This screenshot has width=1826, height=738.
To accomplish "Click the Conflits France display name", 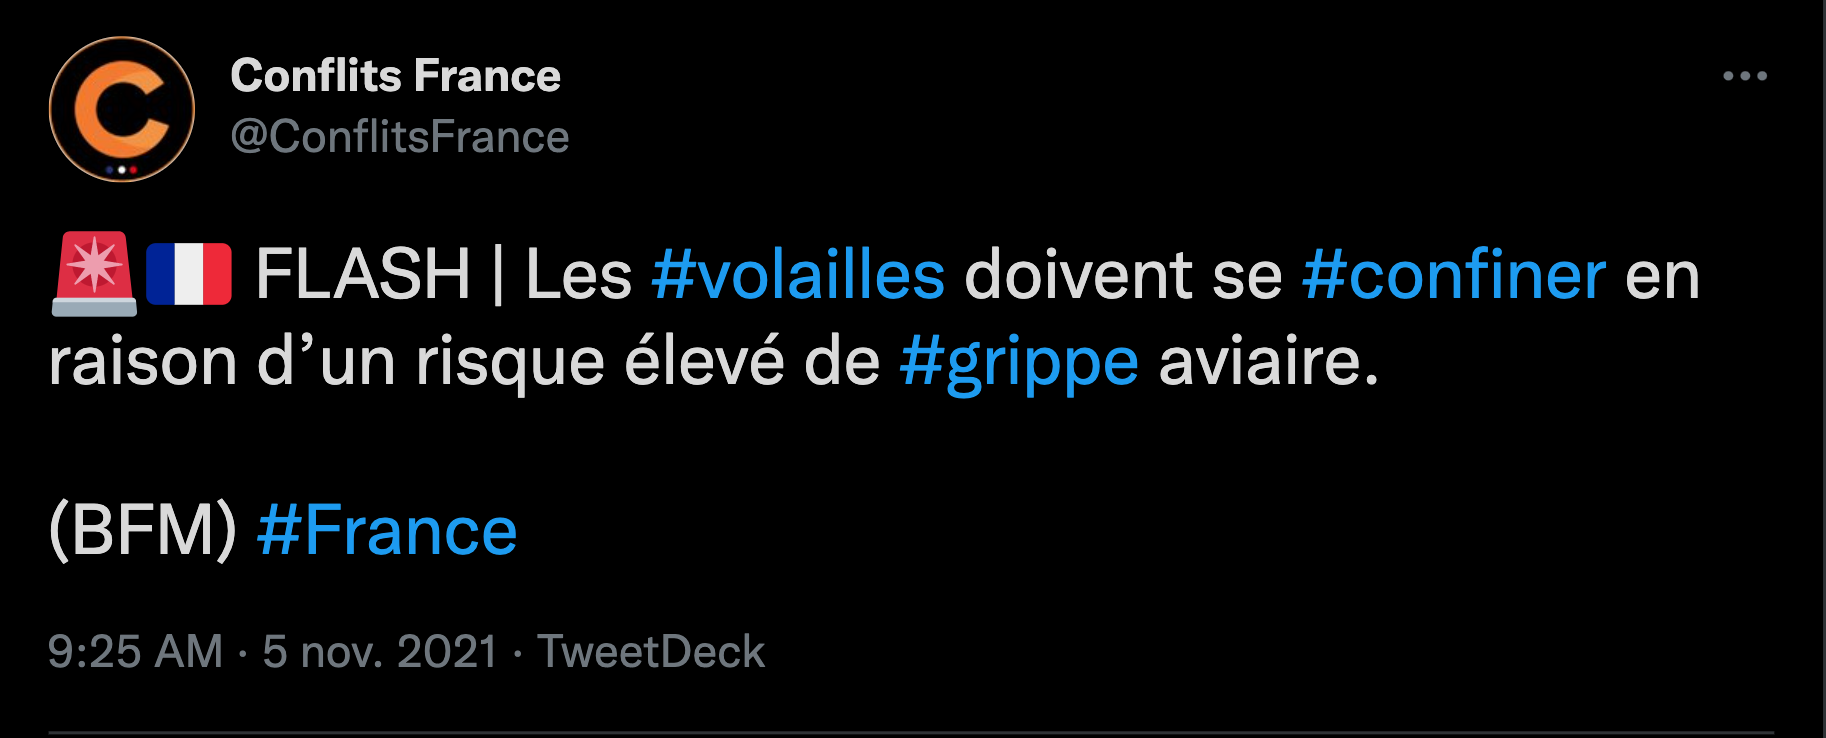I will click(395, 76).
